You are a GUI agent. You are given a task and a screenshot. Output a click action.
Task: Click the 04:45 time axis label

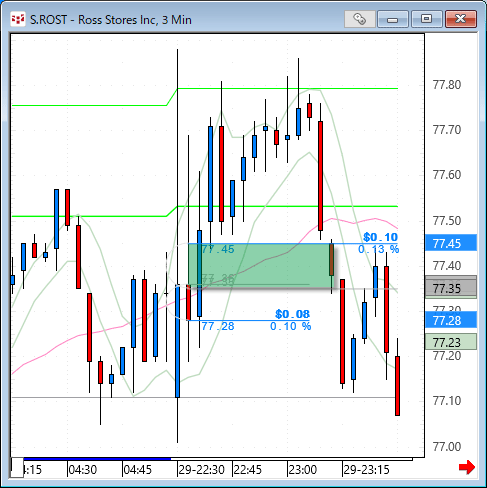[137, 470]
